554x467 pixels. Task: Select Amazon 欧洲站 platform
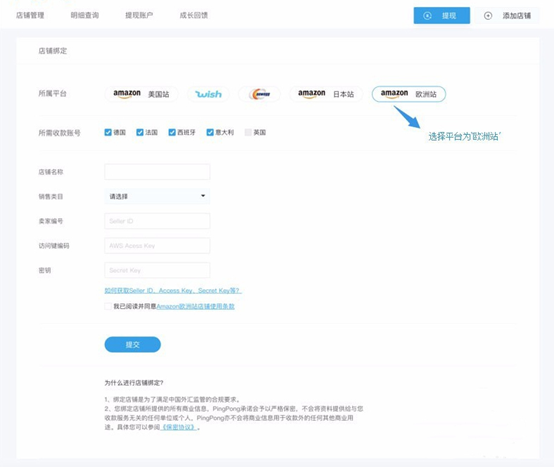(x=409, y=94)
